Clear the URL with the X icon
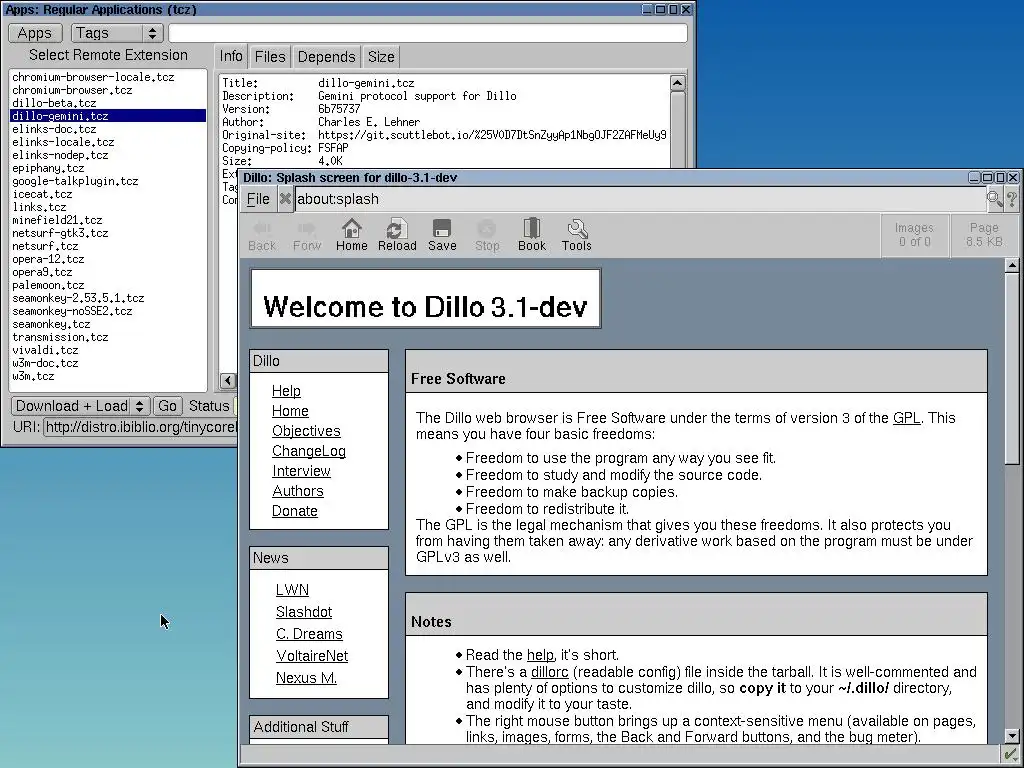 point(285,199)
